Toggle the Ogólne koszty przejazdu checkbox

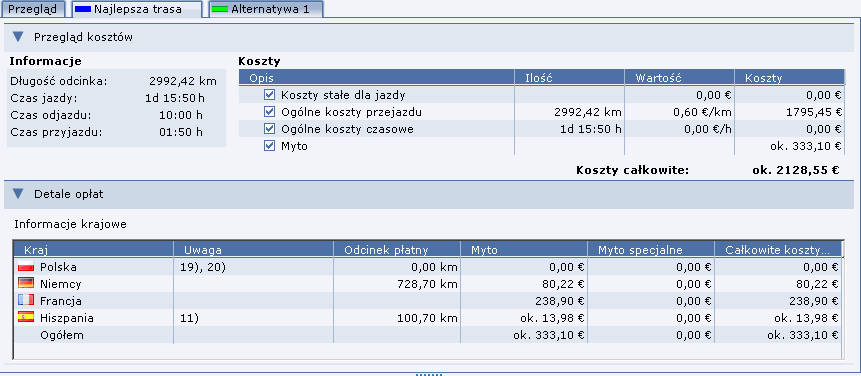pyautogui.click(x=269, y=112)
